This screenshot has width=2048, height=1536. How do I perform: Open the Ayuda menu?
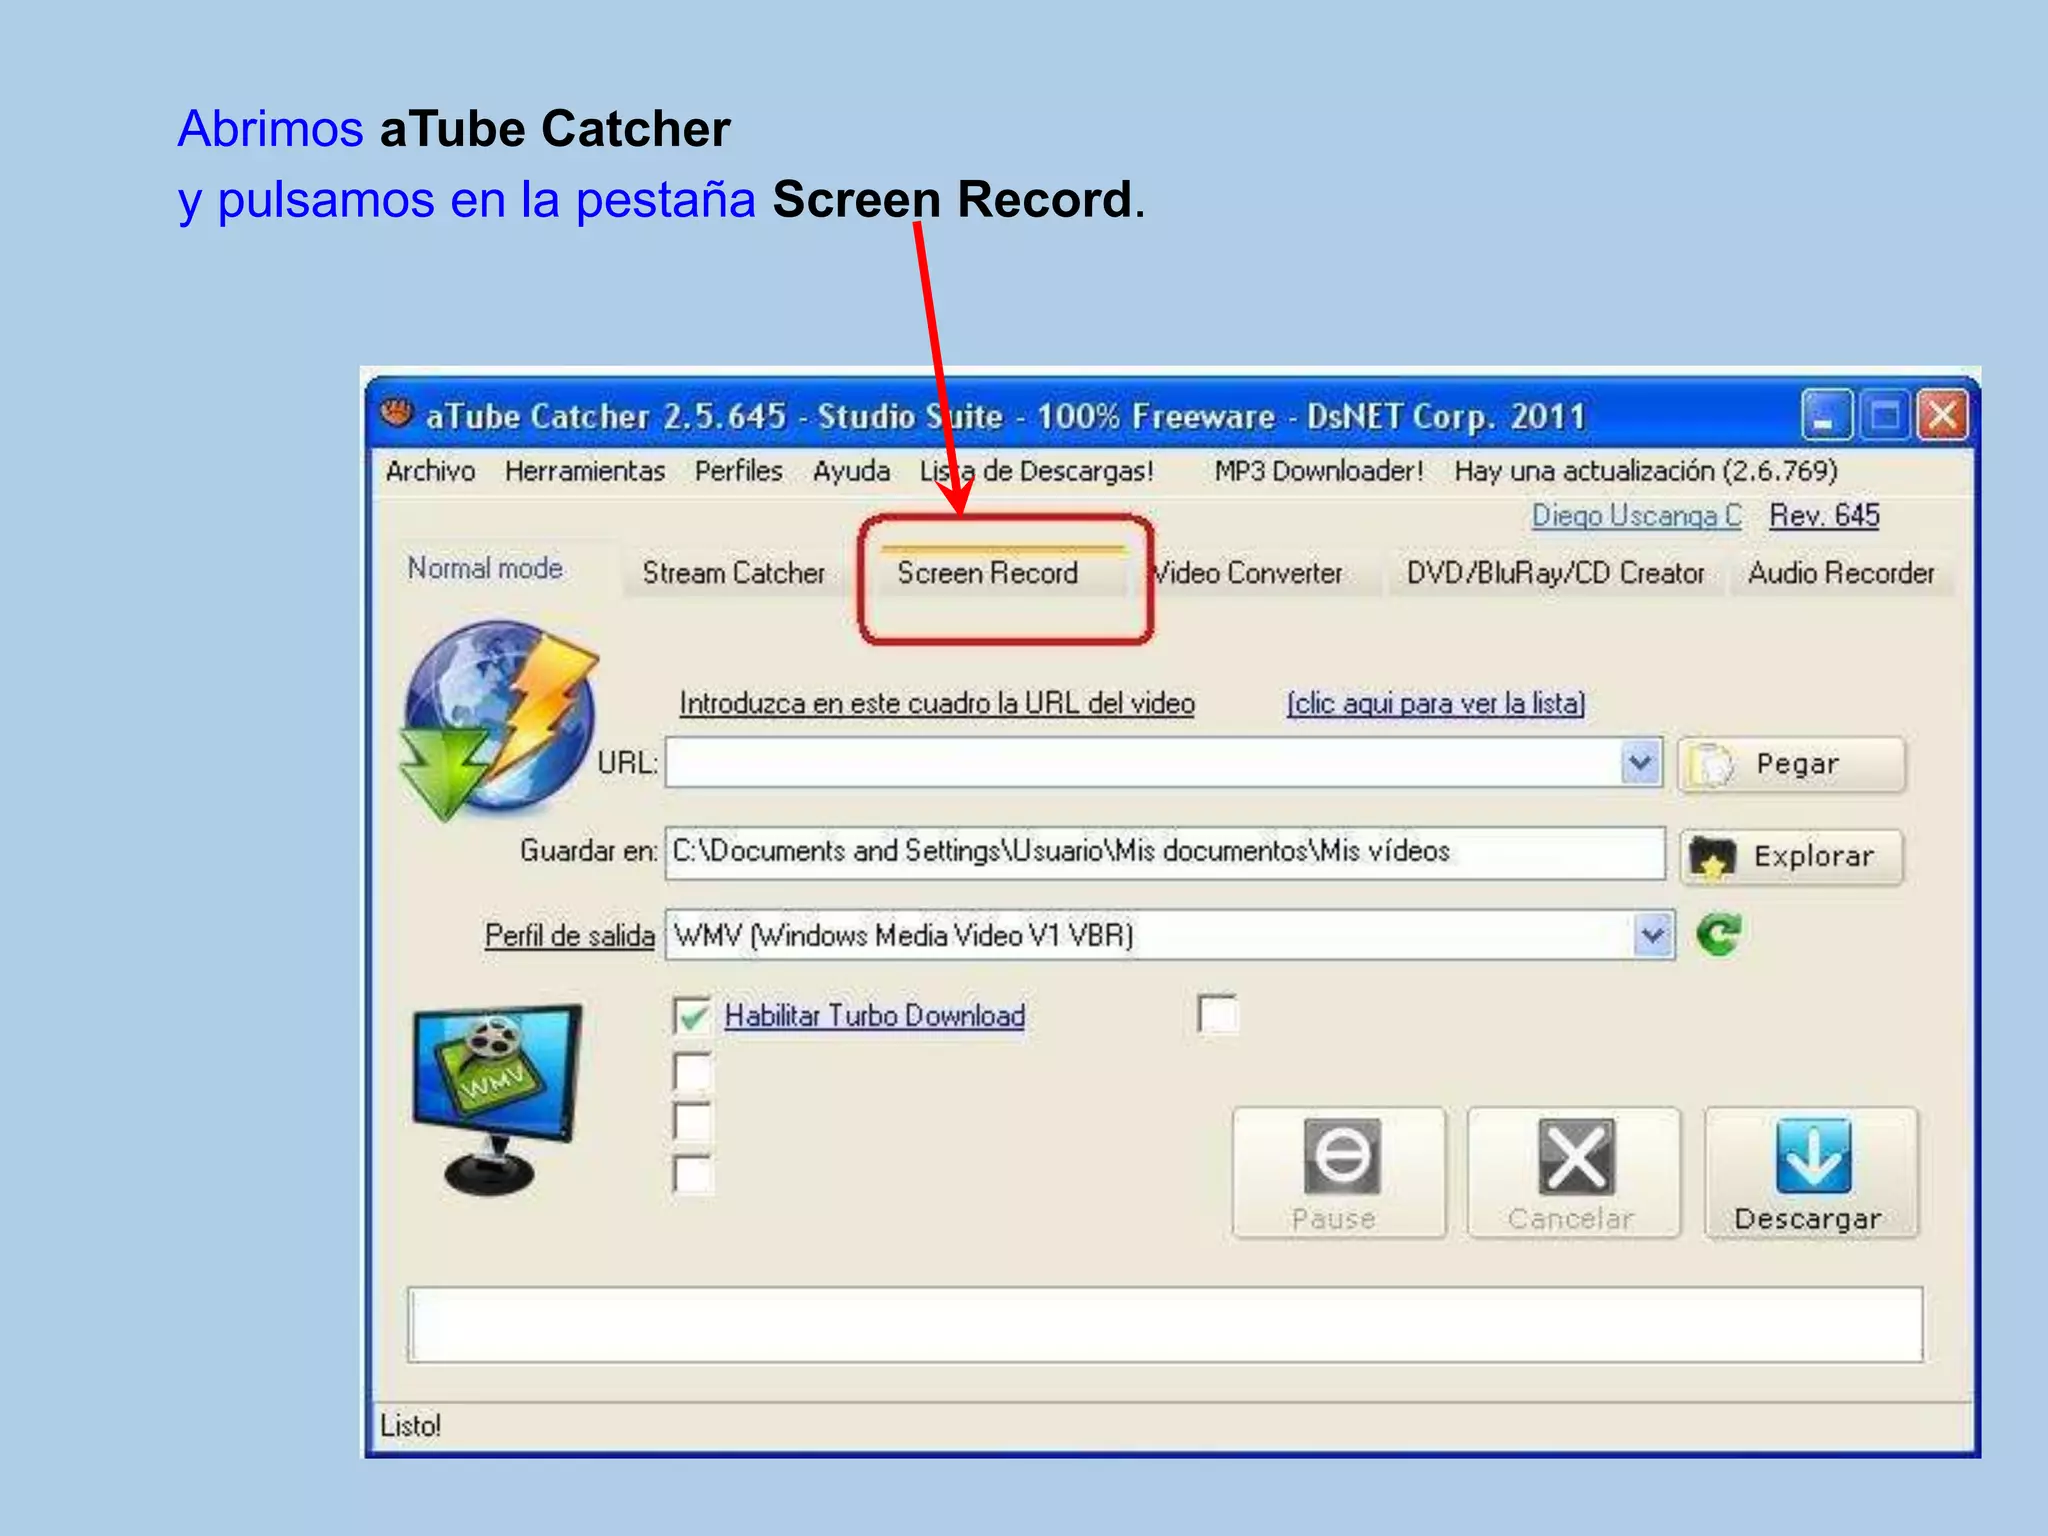click(x=852, y=471)
